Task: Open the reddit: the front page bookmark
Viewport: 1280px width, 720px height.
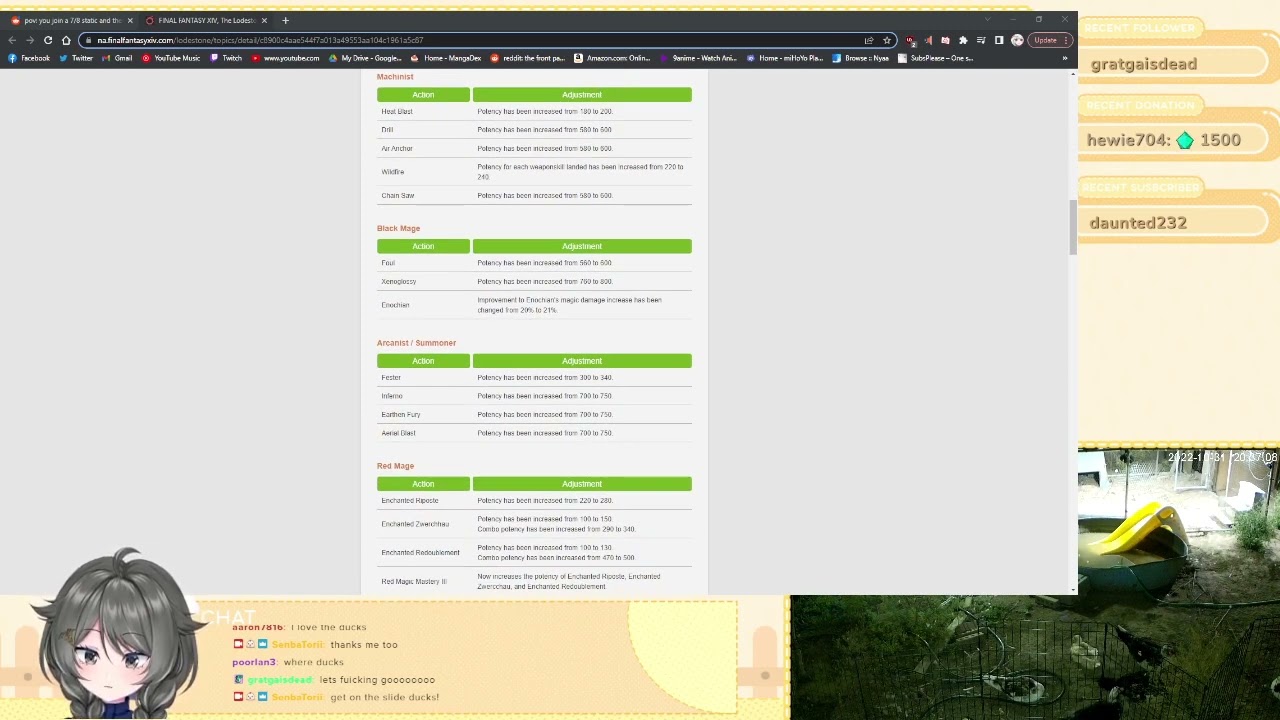Action: [x=528, y=58]
